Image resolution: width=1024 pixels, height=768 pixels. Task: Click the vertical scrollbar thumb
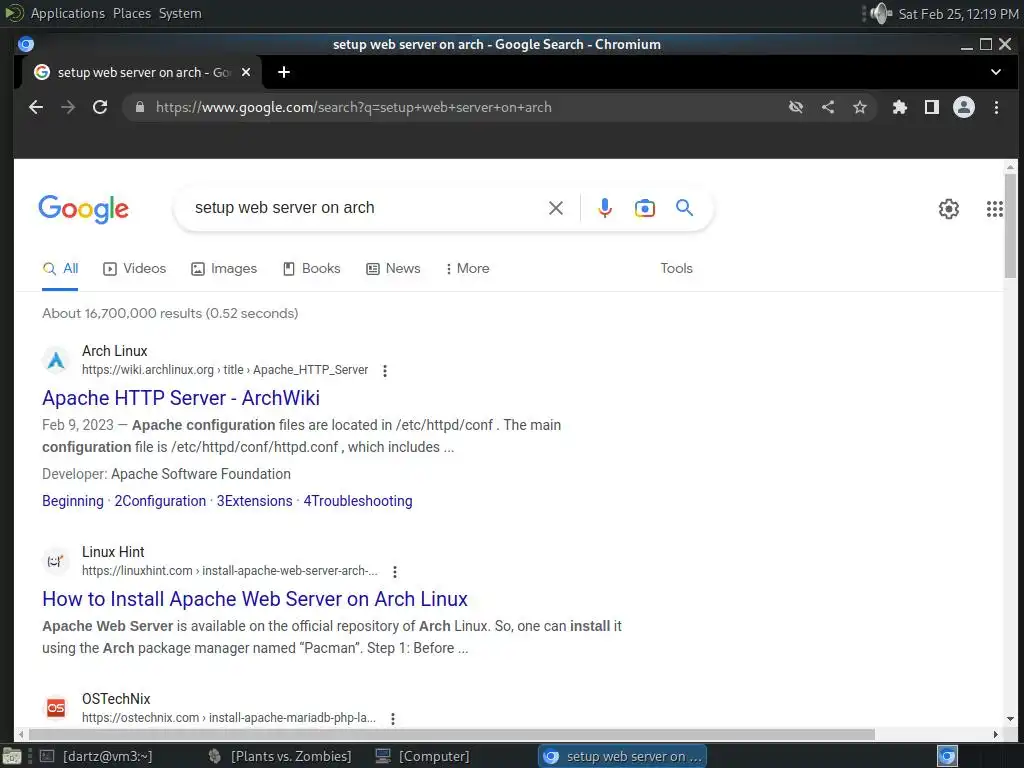[1010, 226]
